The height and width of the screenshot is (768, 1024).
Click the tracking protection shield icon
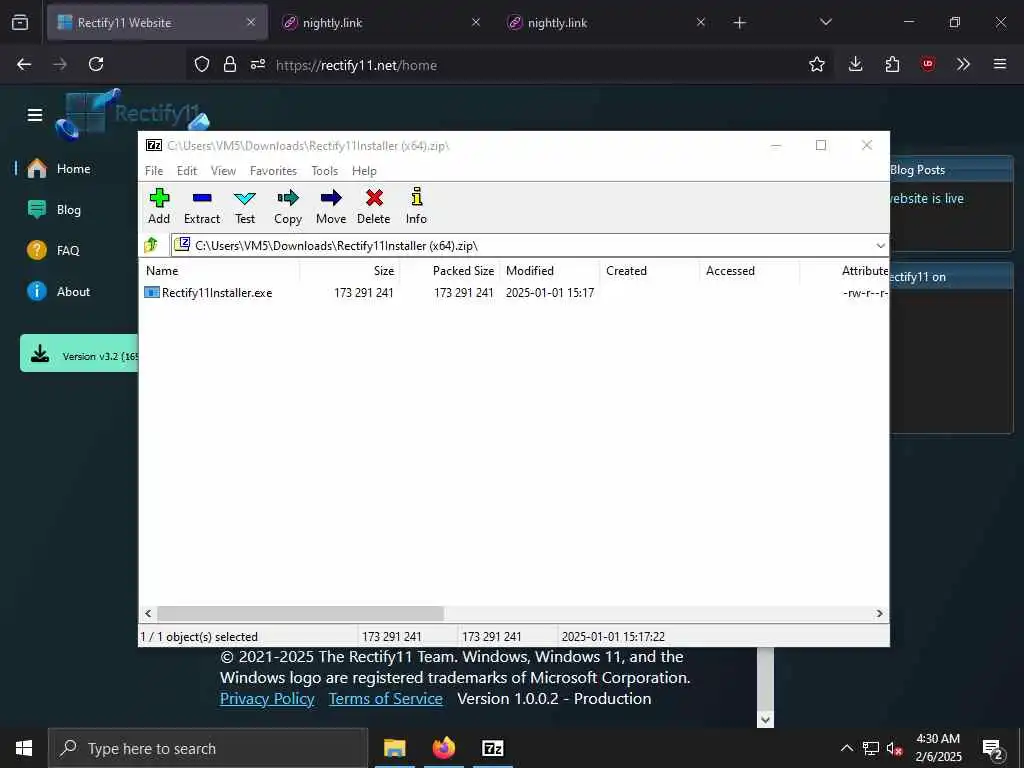(x=202, y=64)
